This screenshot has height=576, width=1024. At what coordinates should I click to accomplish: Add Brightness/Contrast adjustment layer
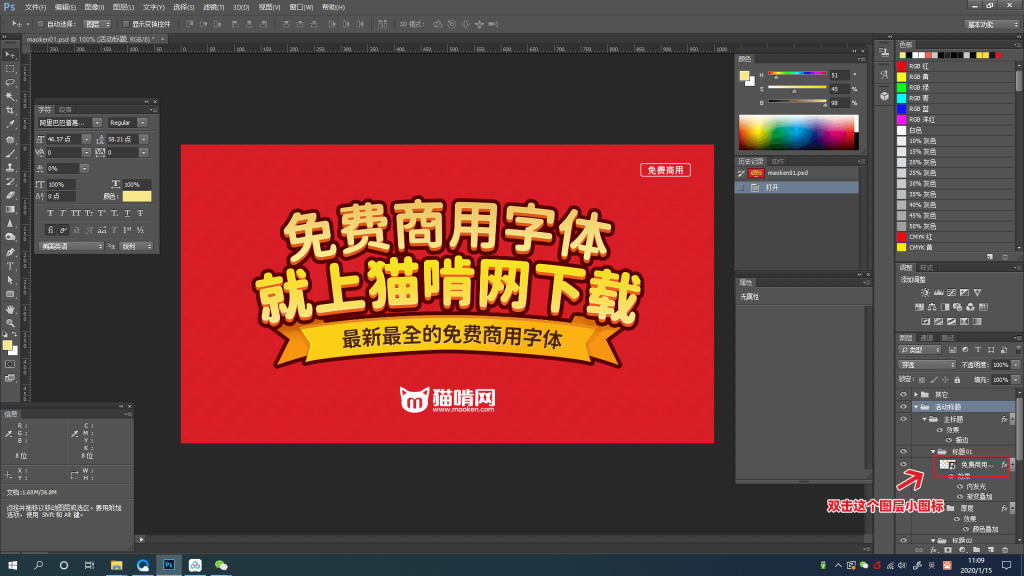(925, 293)
